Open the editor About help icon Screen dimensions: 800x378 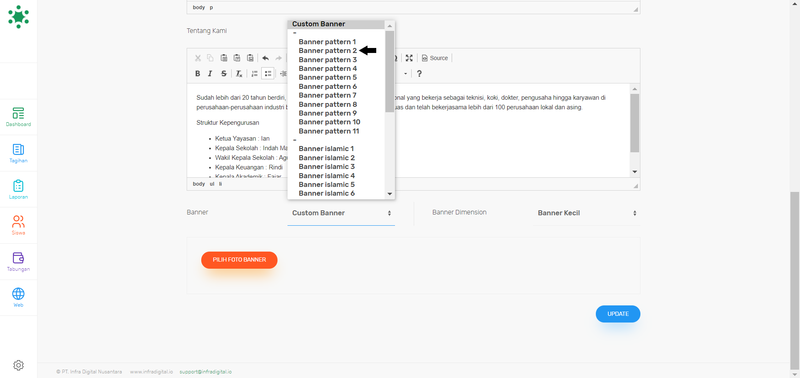419,73
